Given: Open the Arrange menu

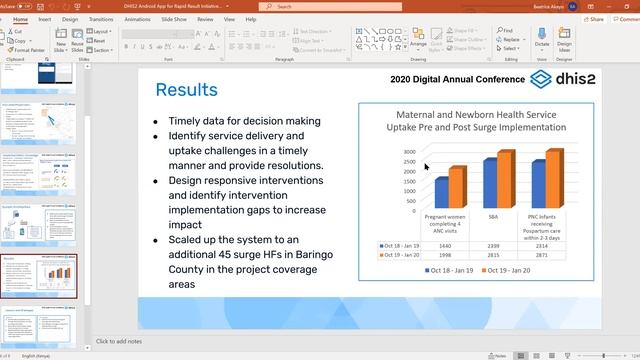Looking at the screenshot, I should pos(418,40).
